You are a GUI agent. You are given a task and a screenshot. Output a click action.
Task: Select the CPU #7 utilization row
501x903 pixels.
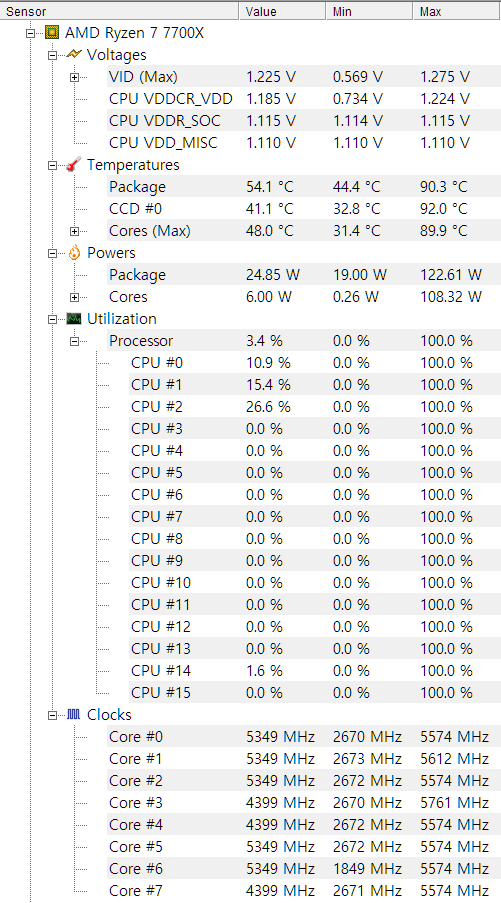[314, 517]
